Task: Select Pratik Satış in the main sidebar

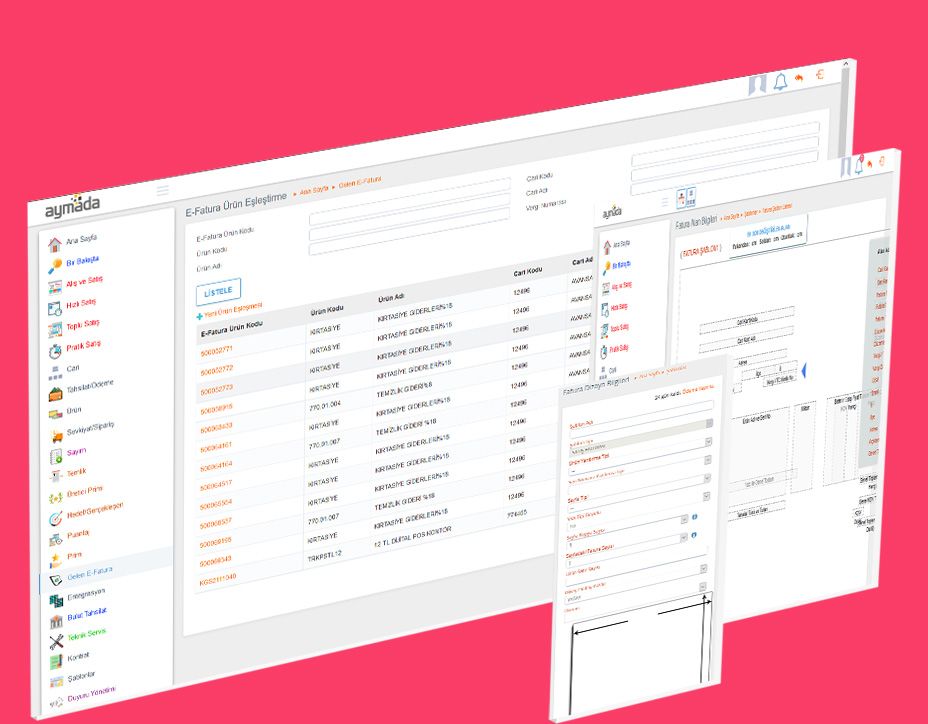Action: [83, 347]
